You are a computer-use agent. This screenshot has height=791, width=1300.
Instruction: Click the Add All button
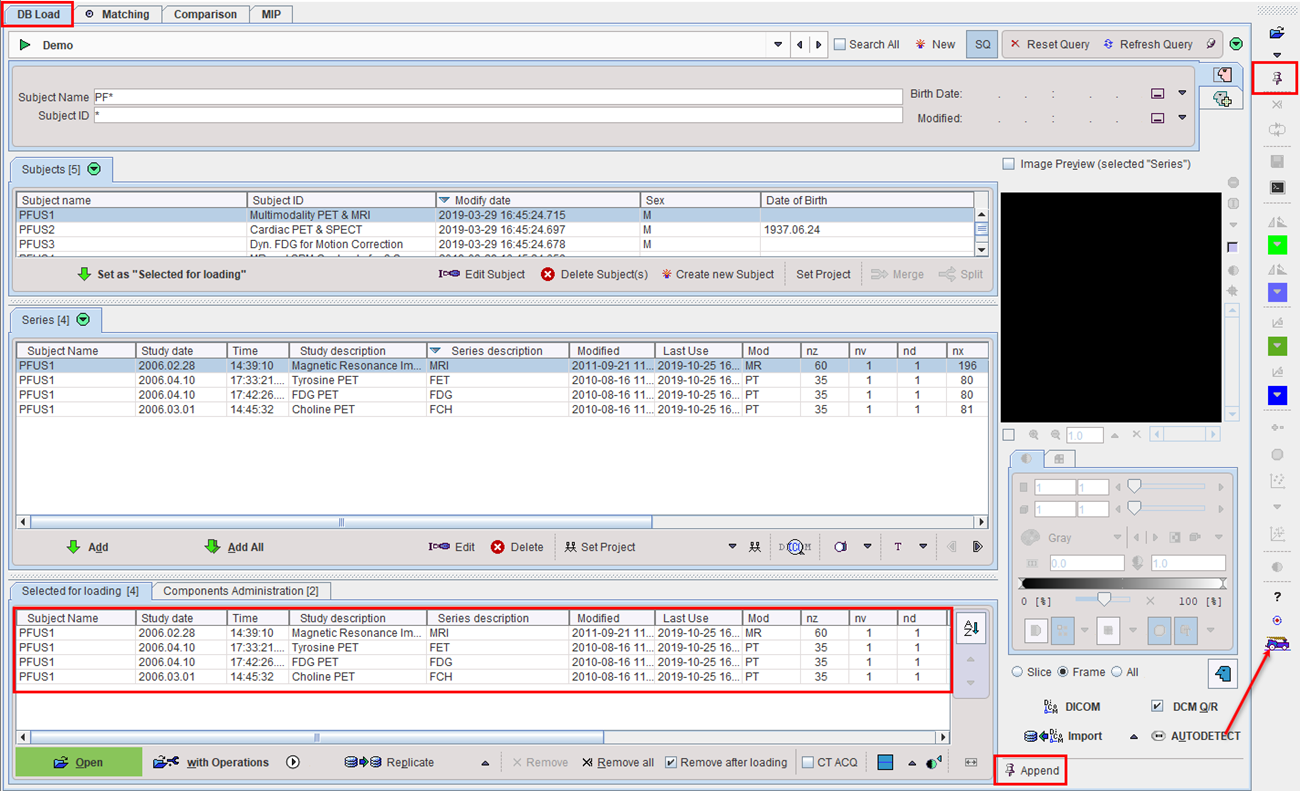(235, 547)
